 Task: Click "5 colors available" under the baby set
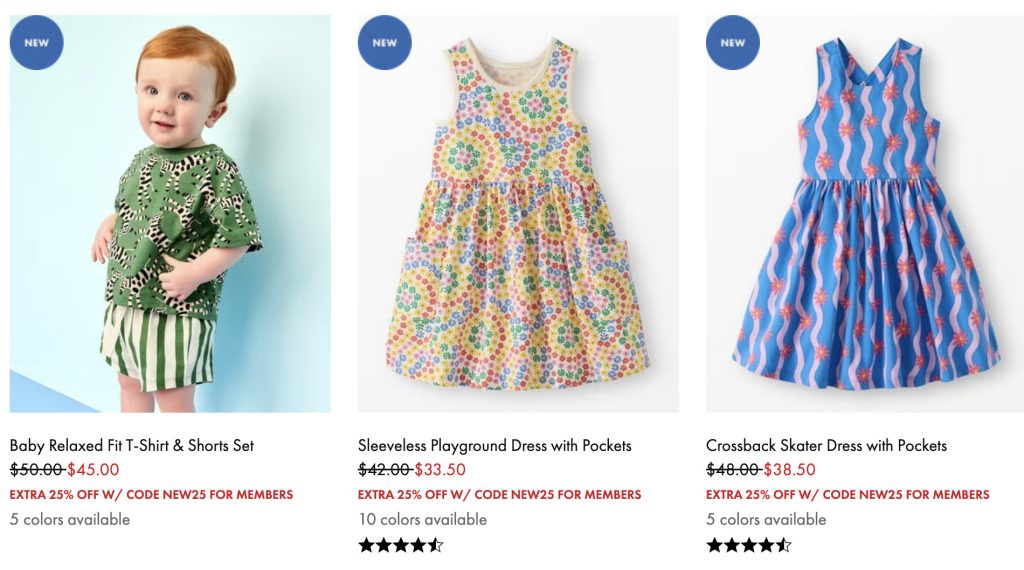[x=70, y=519]
